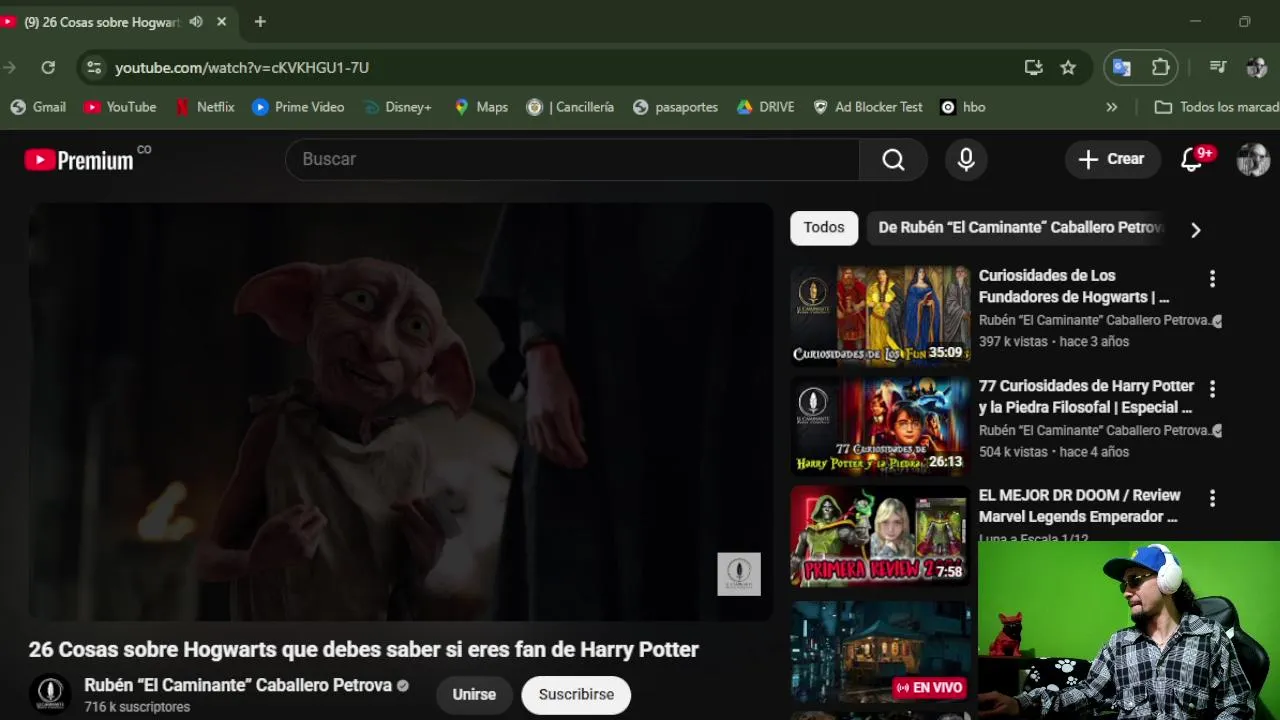Reload the page with the refresh icon
The height and width of the screenshot is (720, 1280).
tap(48, 67)
